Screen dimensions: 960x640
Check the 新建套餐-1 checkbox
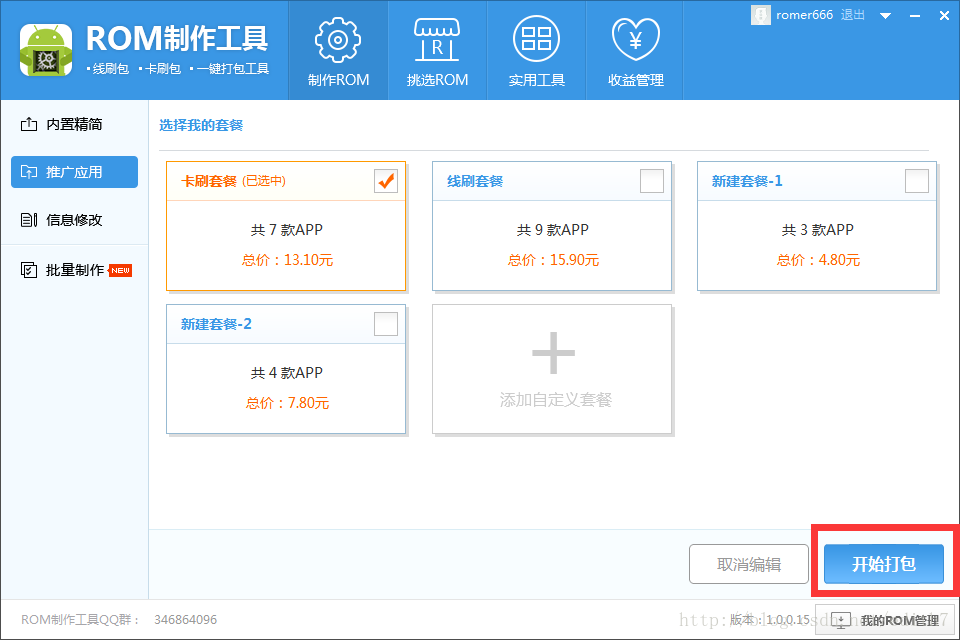[917, 181]
